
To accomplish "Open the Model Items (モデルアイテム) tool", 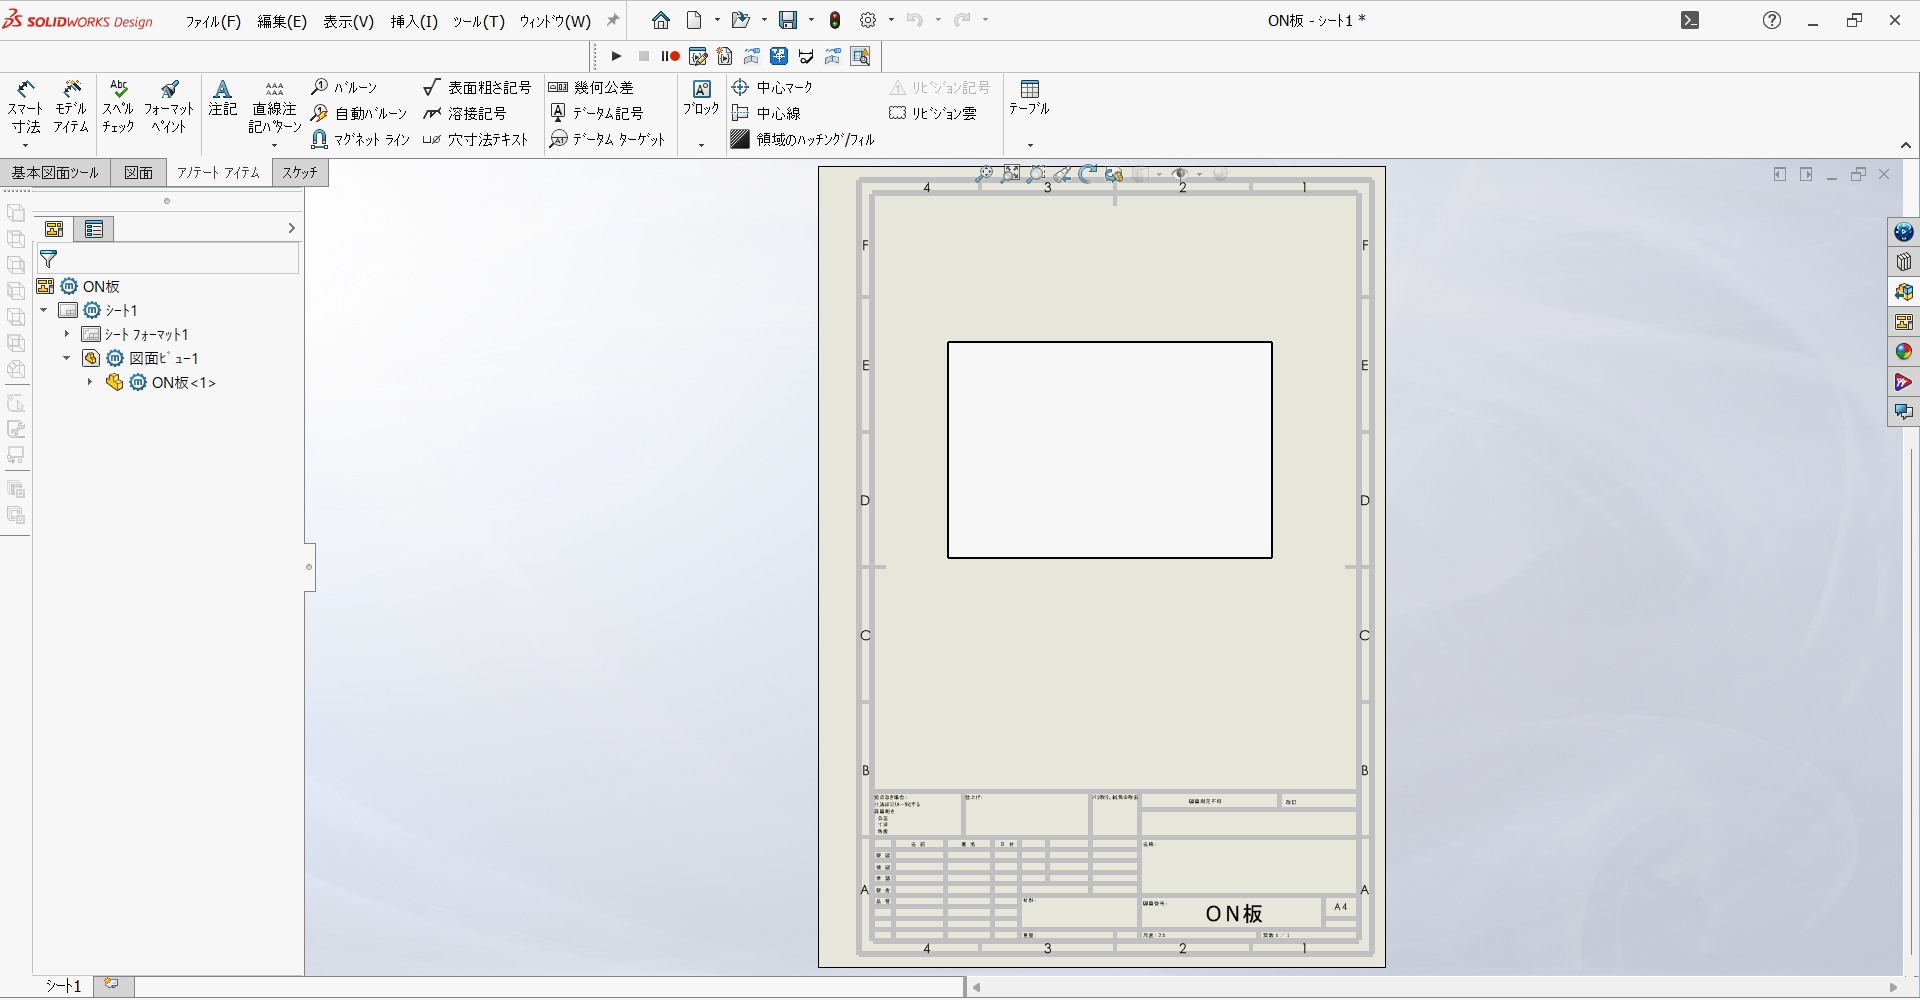I will 72,107.
